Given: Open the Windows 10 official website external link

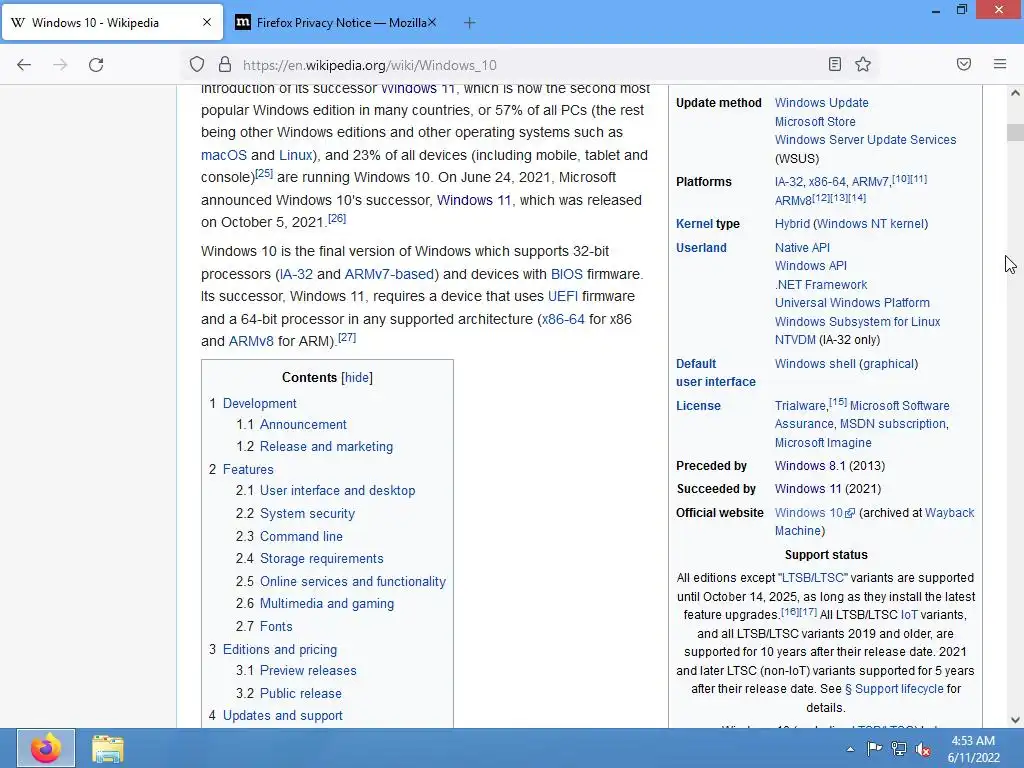Looking at the screenshot, I should tap(814, 513).
